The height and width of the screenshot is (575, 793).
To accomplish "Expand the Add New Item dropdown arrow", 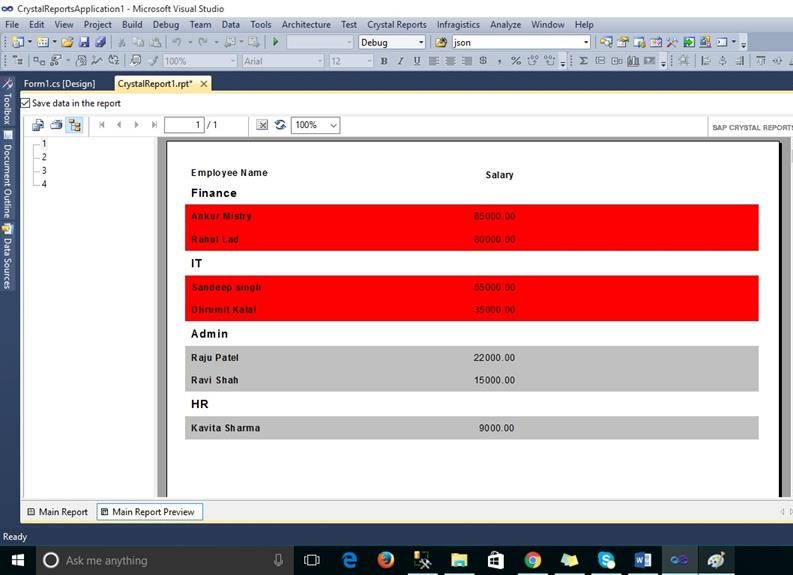I will (54, 42).
